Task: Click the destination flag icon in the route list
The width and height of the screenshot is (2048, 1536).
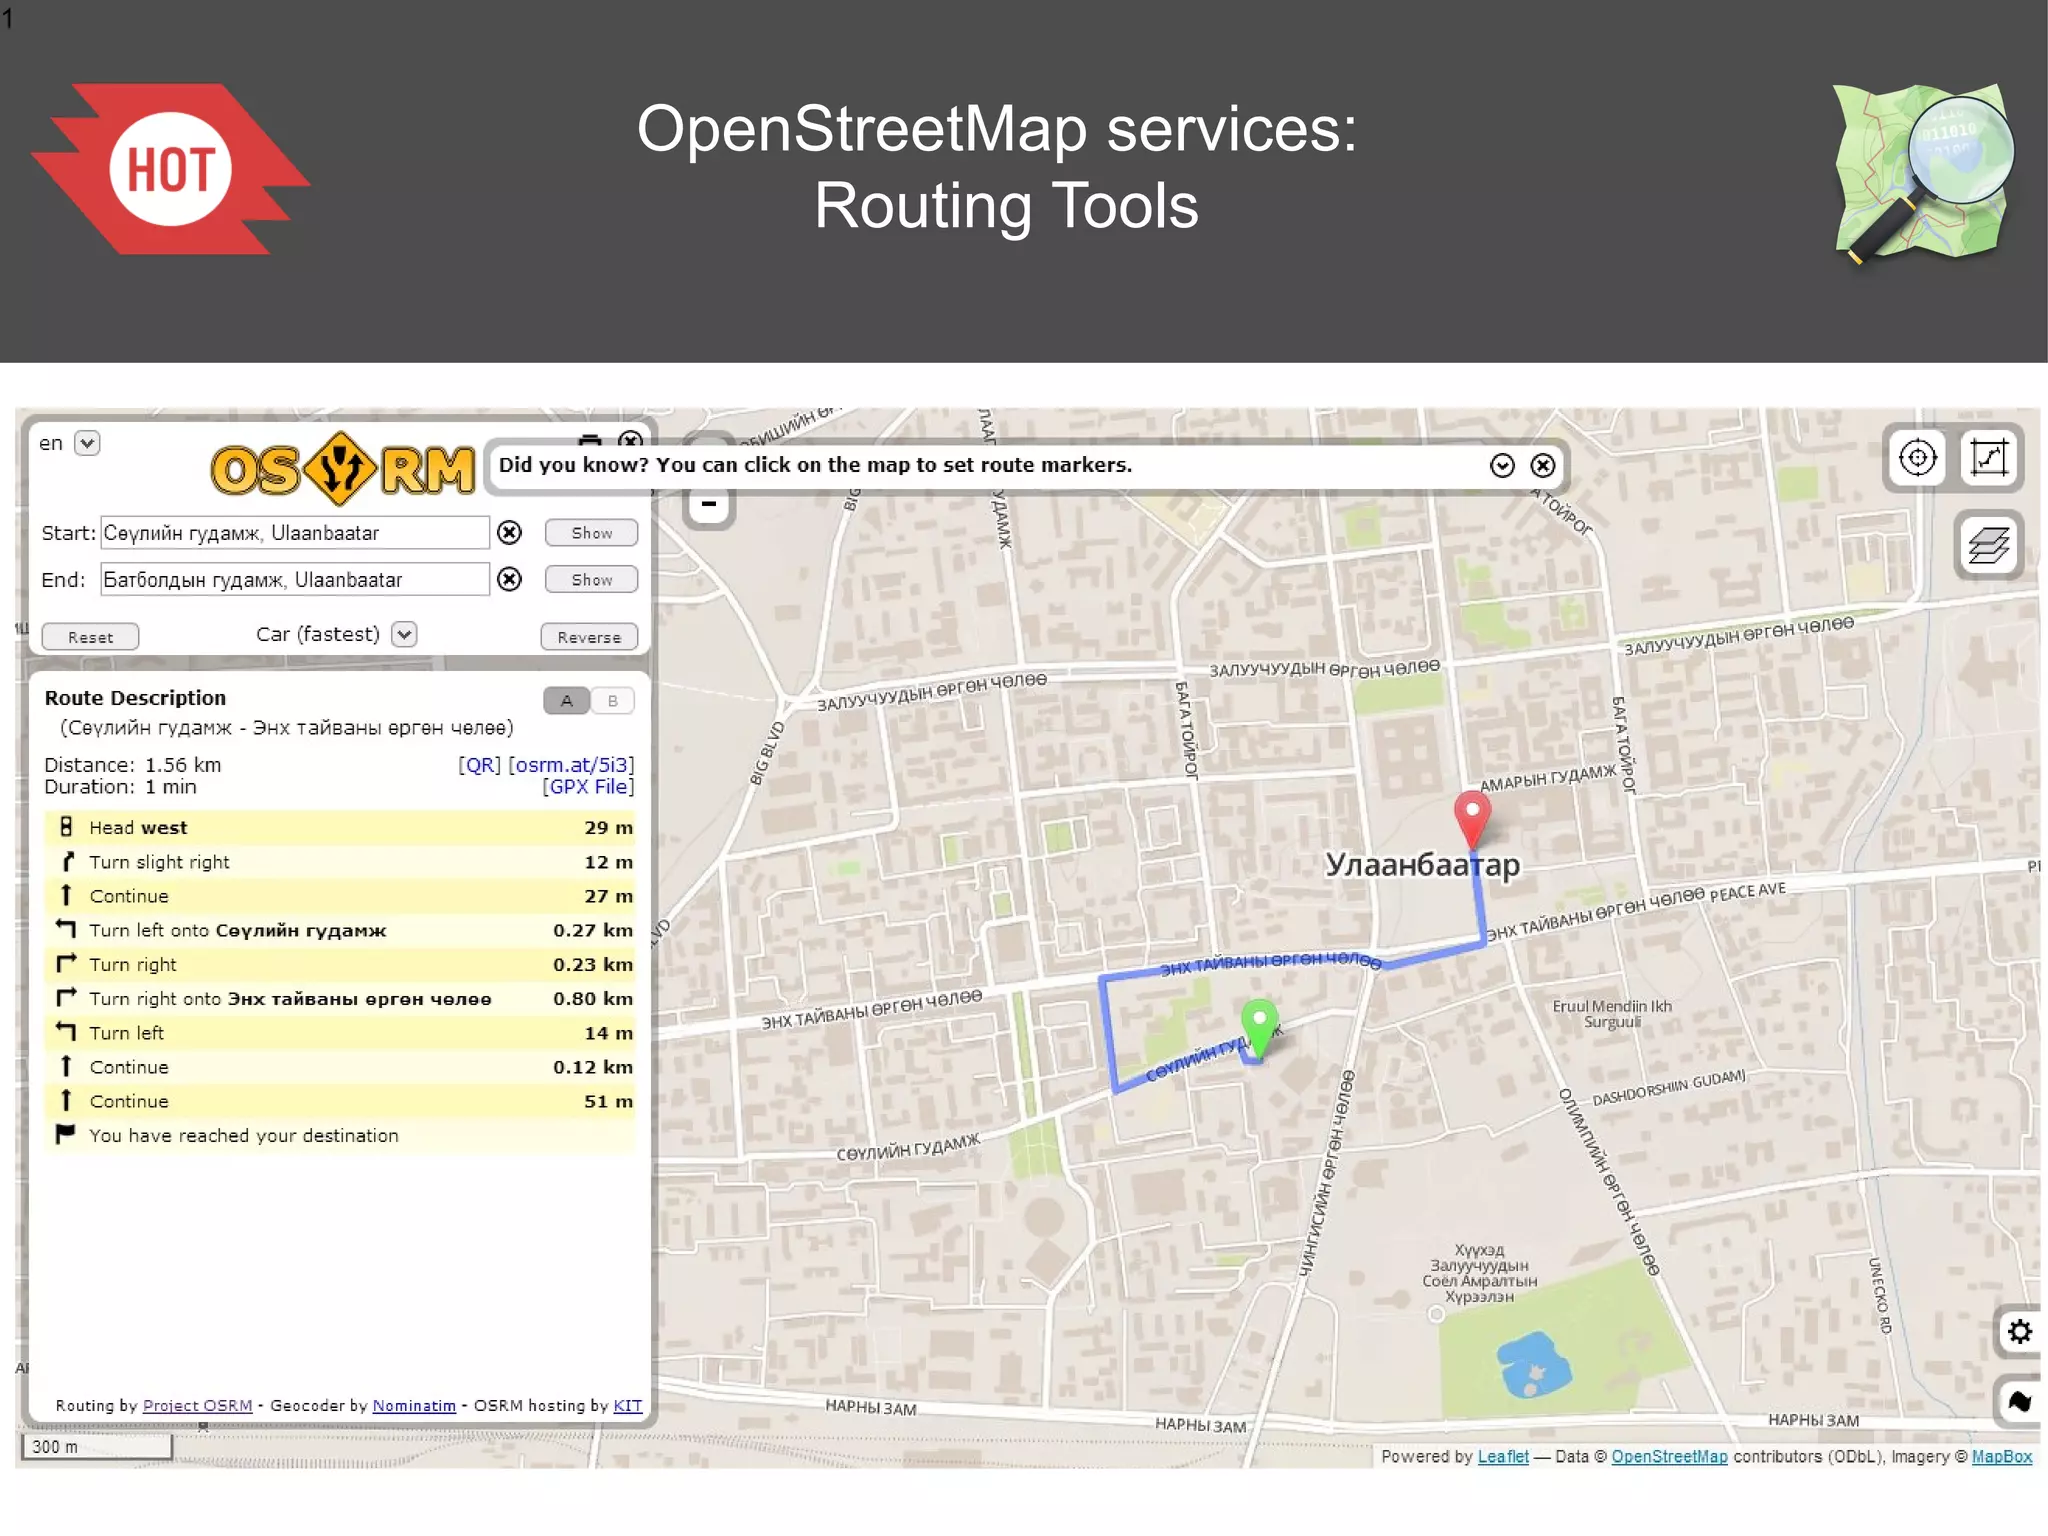Action: [x=66, y=1135]
